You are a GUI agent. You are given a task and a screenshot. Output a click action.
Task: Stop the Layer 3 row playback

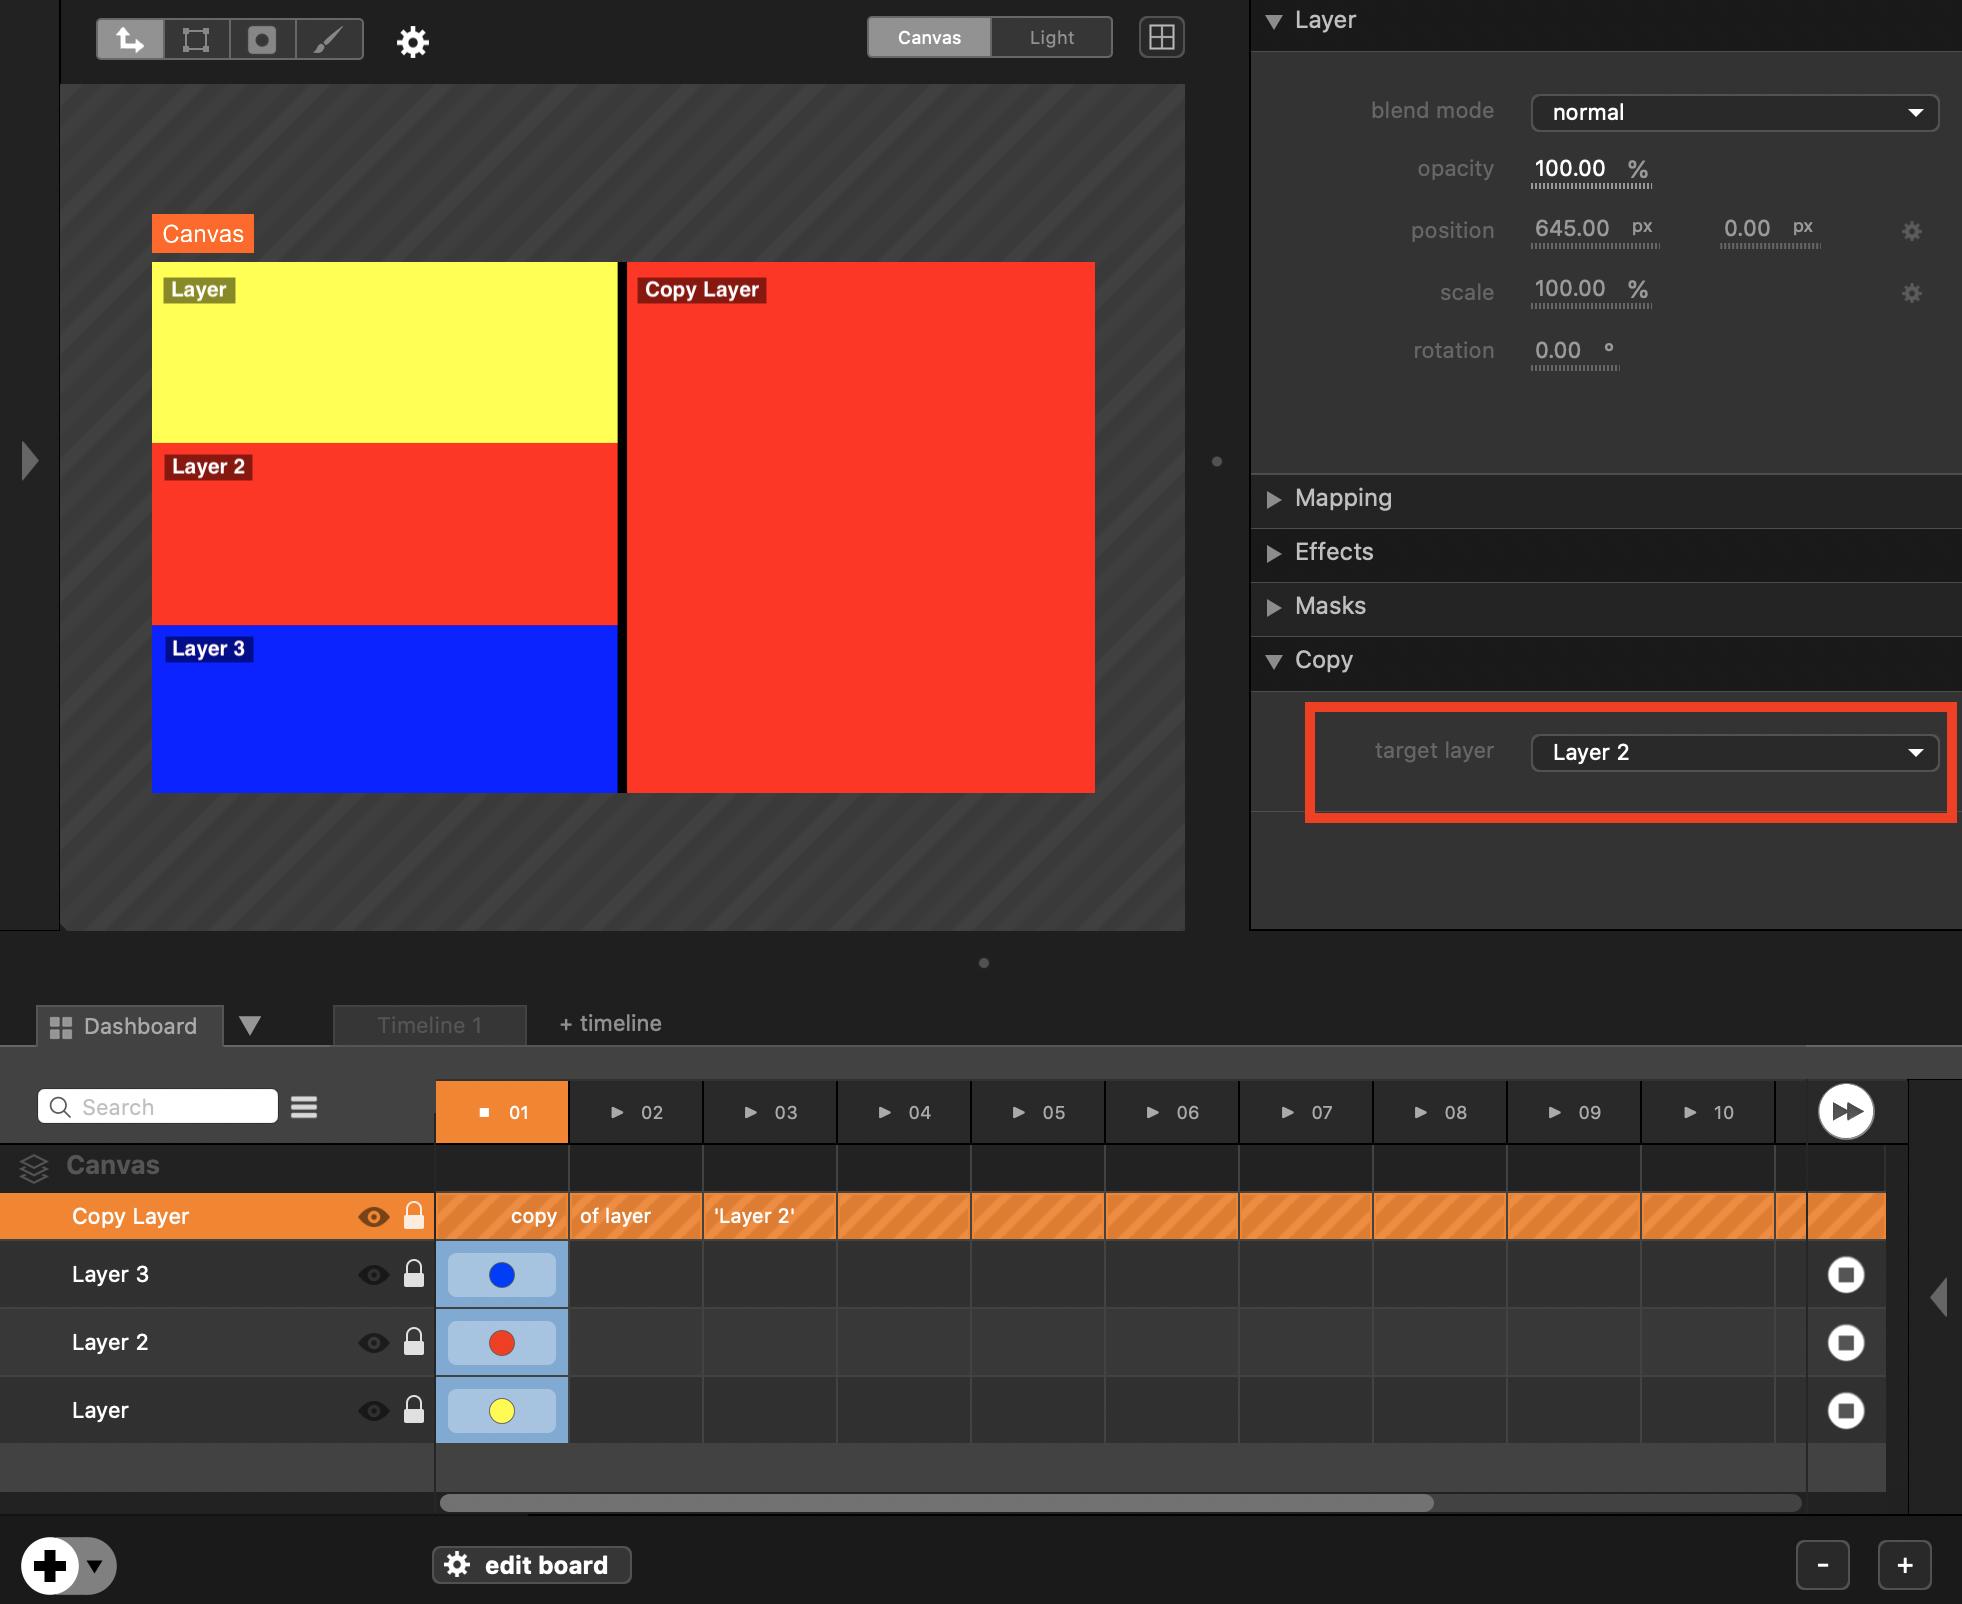[x=1845, y=1275]
